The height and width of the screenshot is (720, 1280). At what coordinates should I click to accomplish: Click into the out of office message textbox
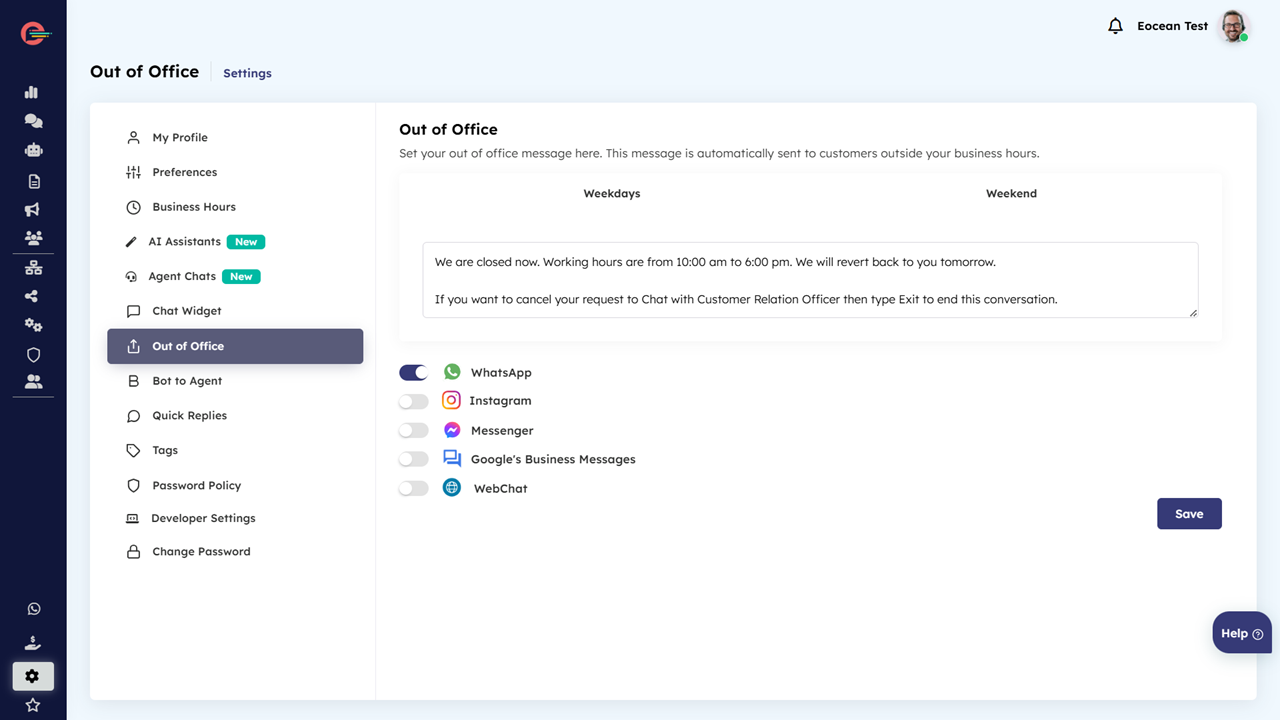click(810, 280)
